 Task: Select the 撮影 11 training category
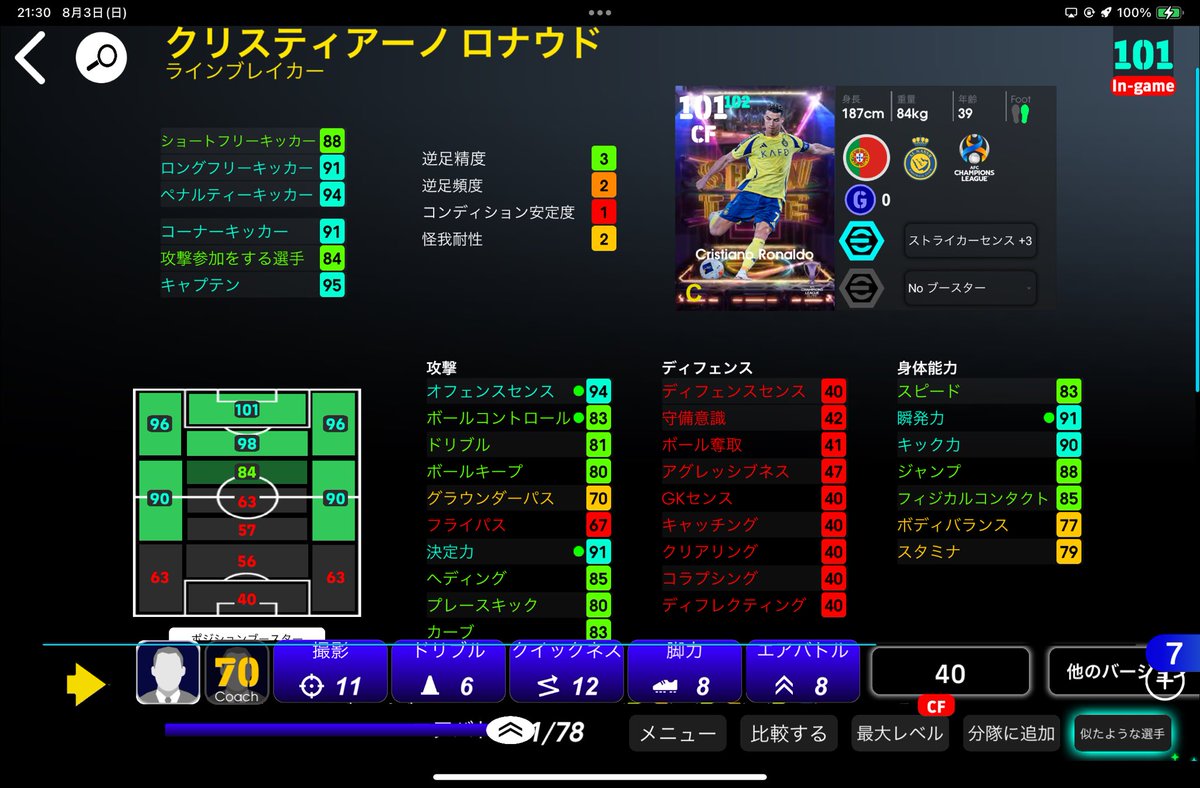[x=330, y=671]
